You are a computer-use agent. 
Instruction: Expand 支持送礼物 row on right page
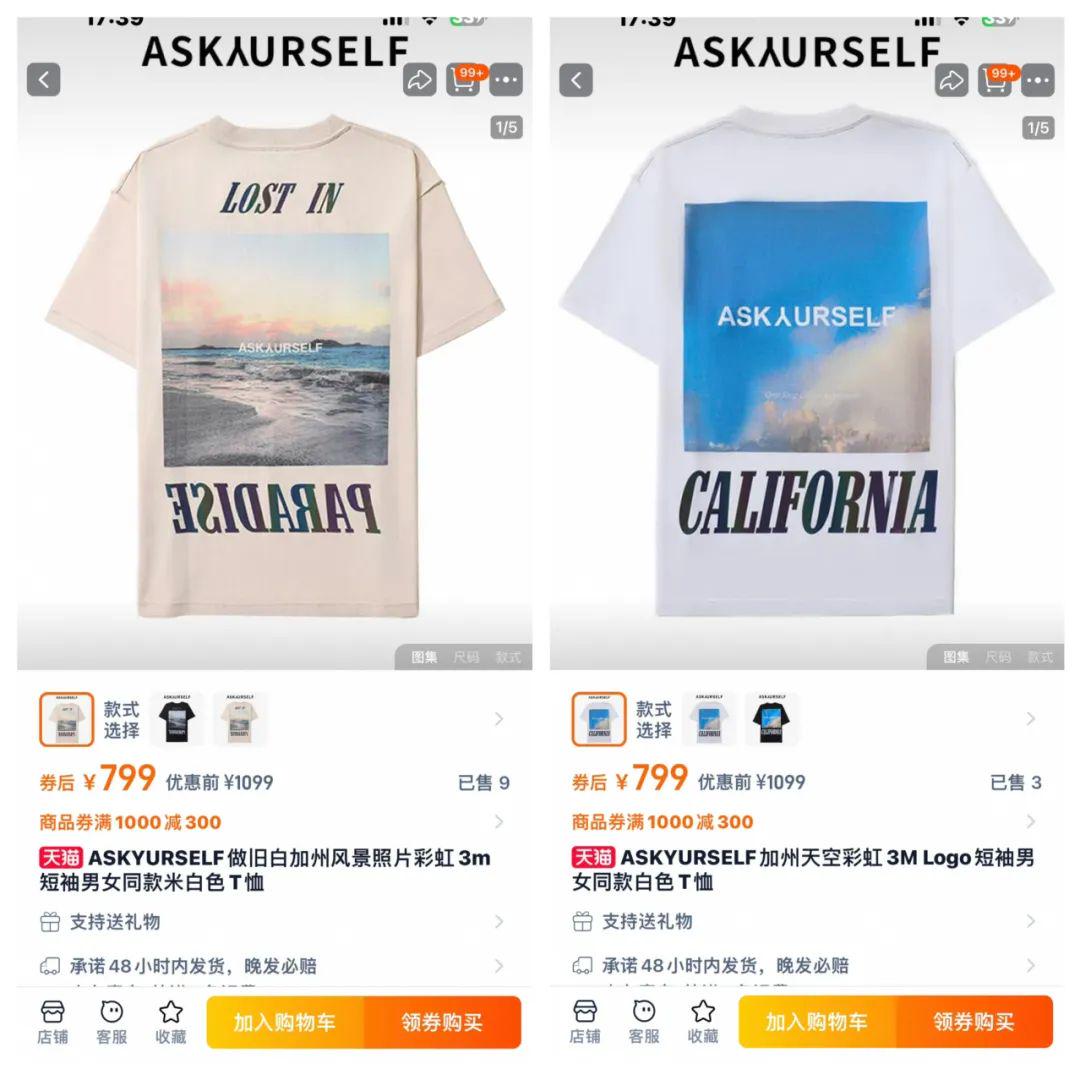coord(806,921)
